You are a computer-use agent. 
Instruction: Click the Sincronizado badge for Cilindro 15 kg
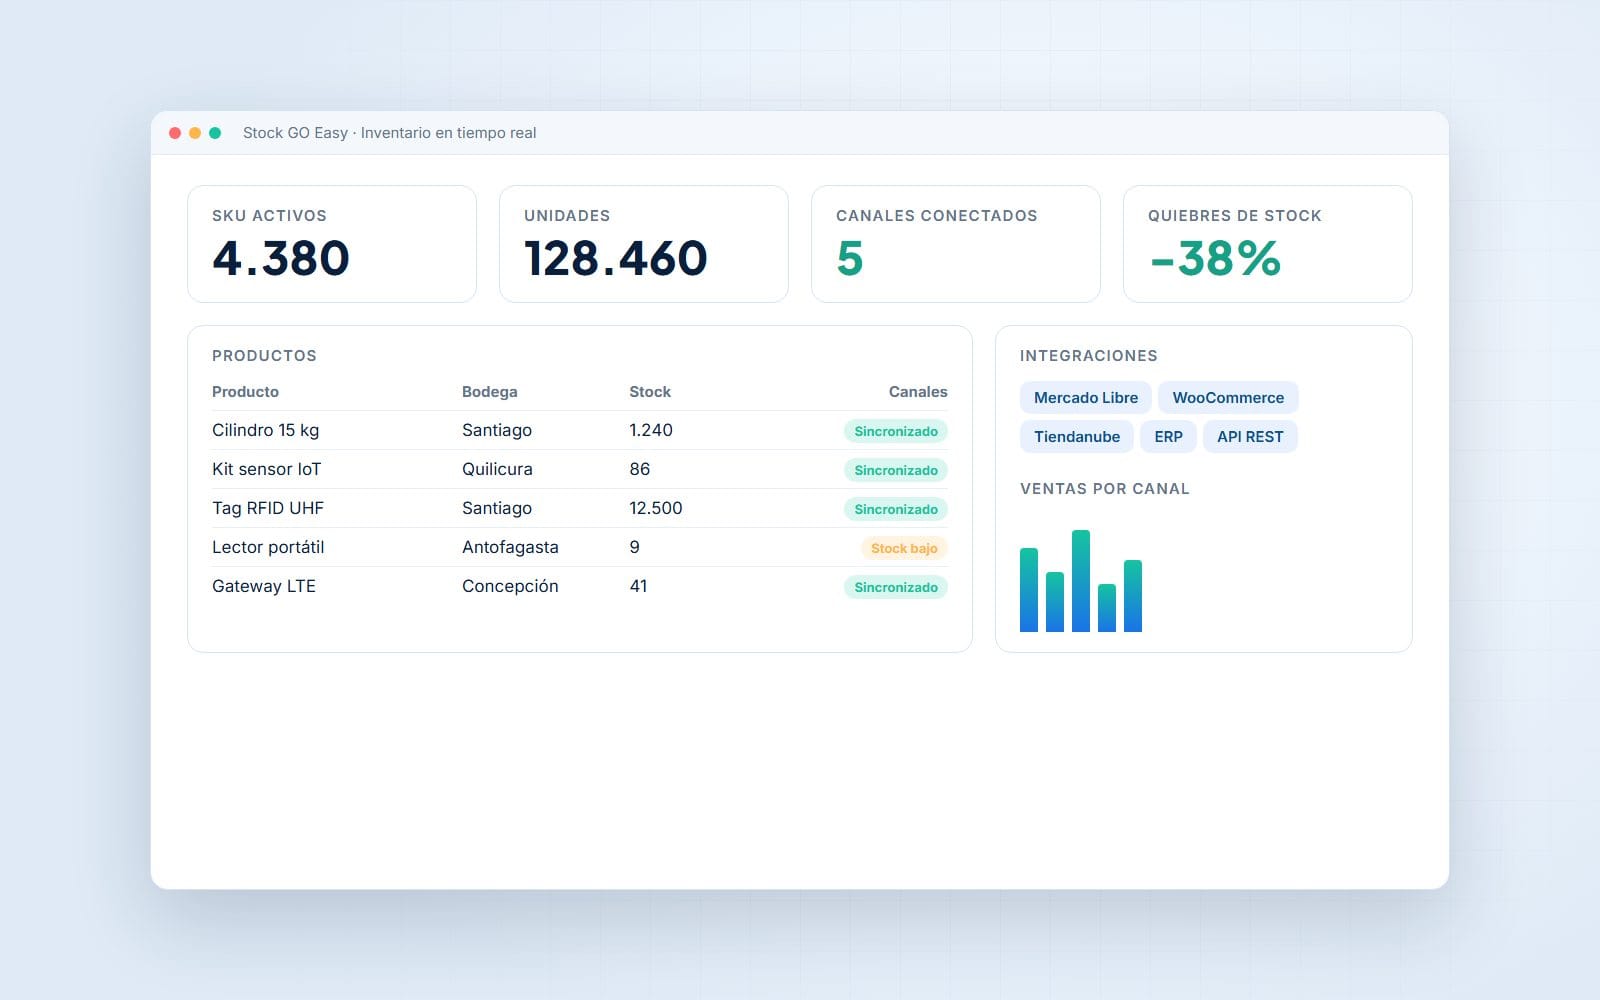(x=896, y=431)
